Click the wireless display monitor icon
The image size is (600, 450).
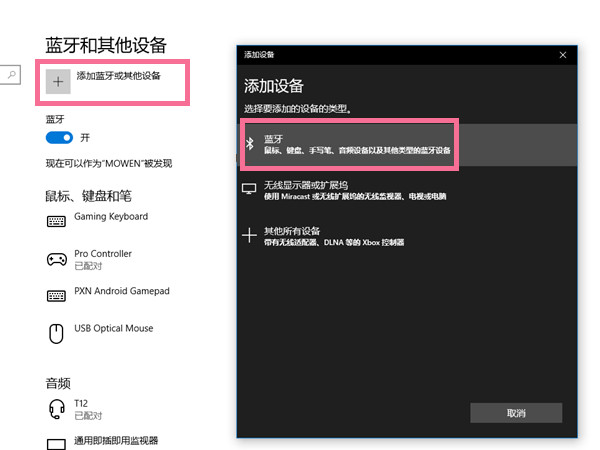click(251, 189)
